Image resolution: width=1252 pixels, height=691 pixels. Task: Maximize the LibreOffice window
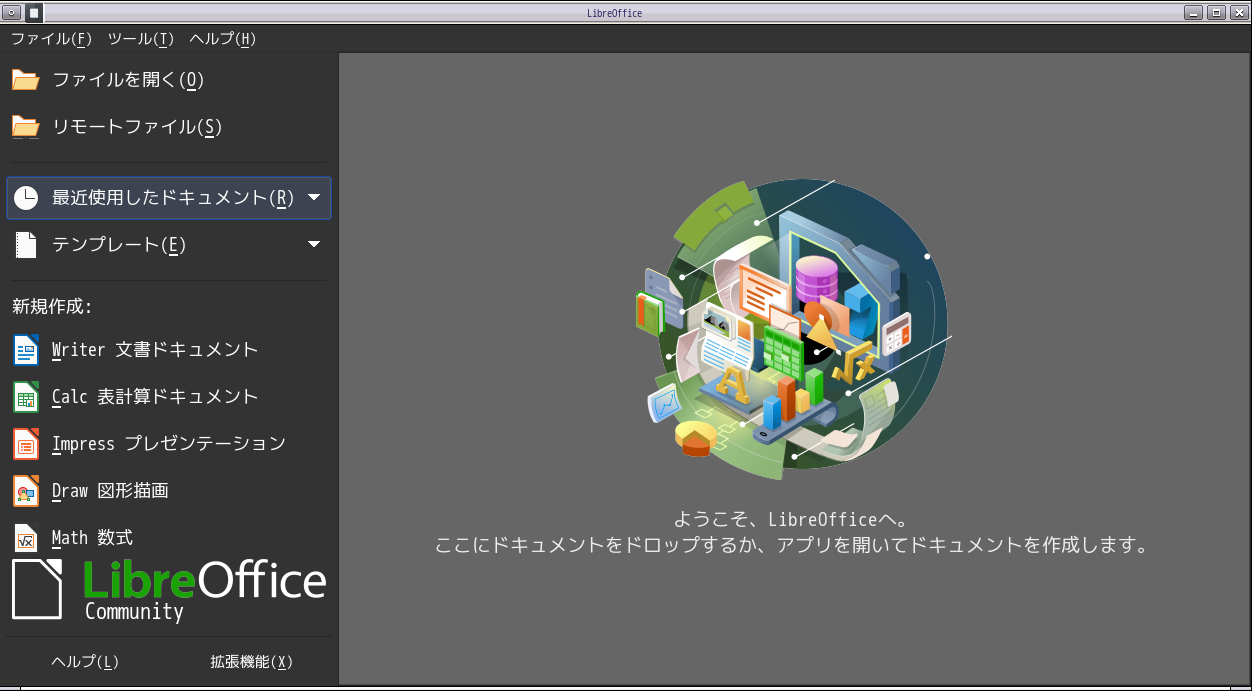pyautogui.click(x=1216, y=13)
